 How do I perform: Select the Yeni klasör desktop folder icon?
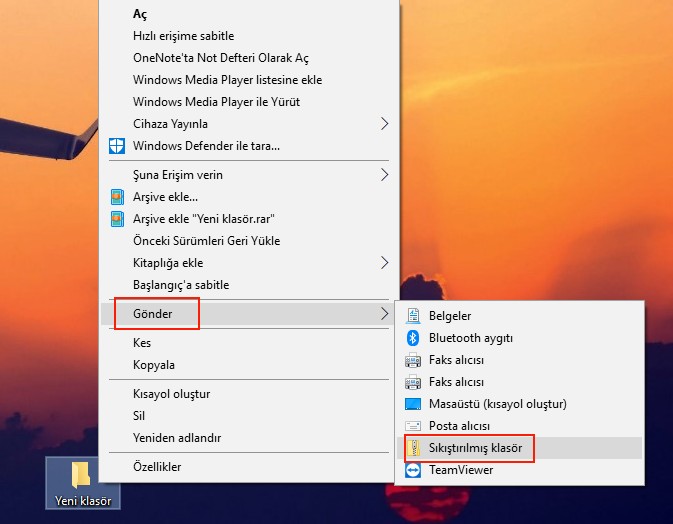pyautogui.click(x=82, y=475)
